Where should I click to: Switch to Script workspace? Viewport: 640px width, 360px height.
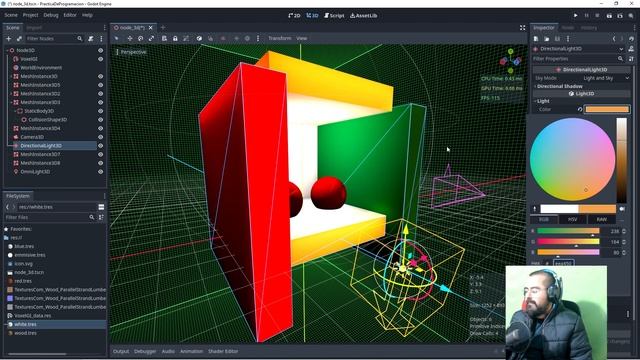[334, 16]
